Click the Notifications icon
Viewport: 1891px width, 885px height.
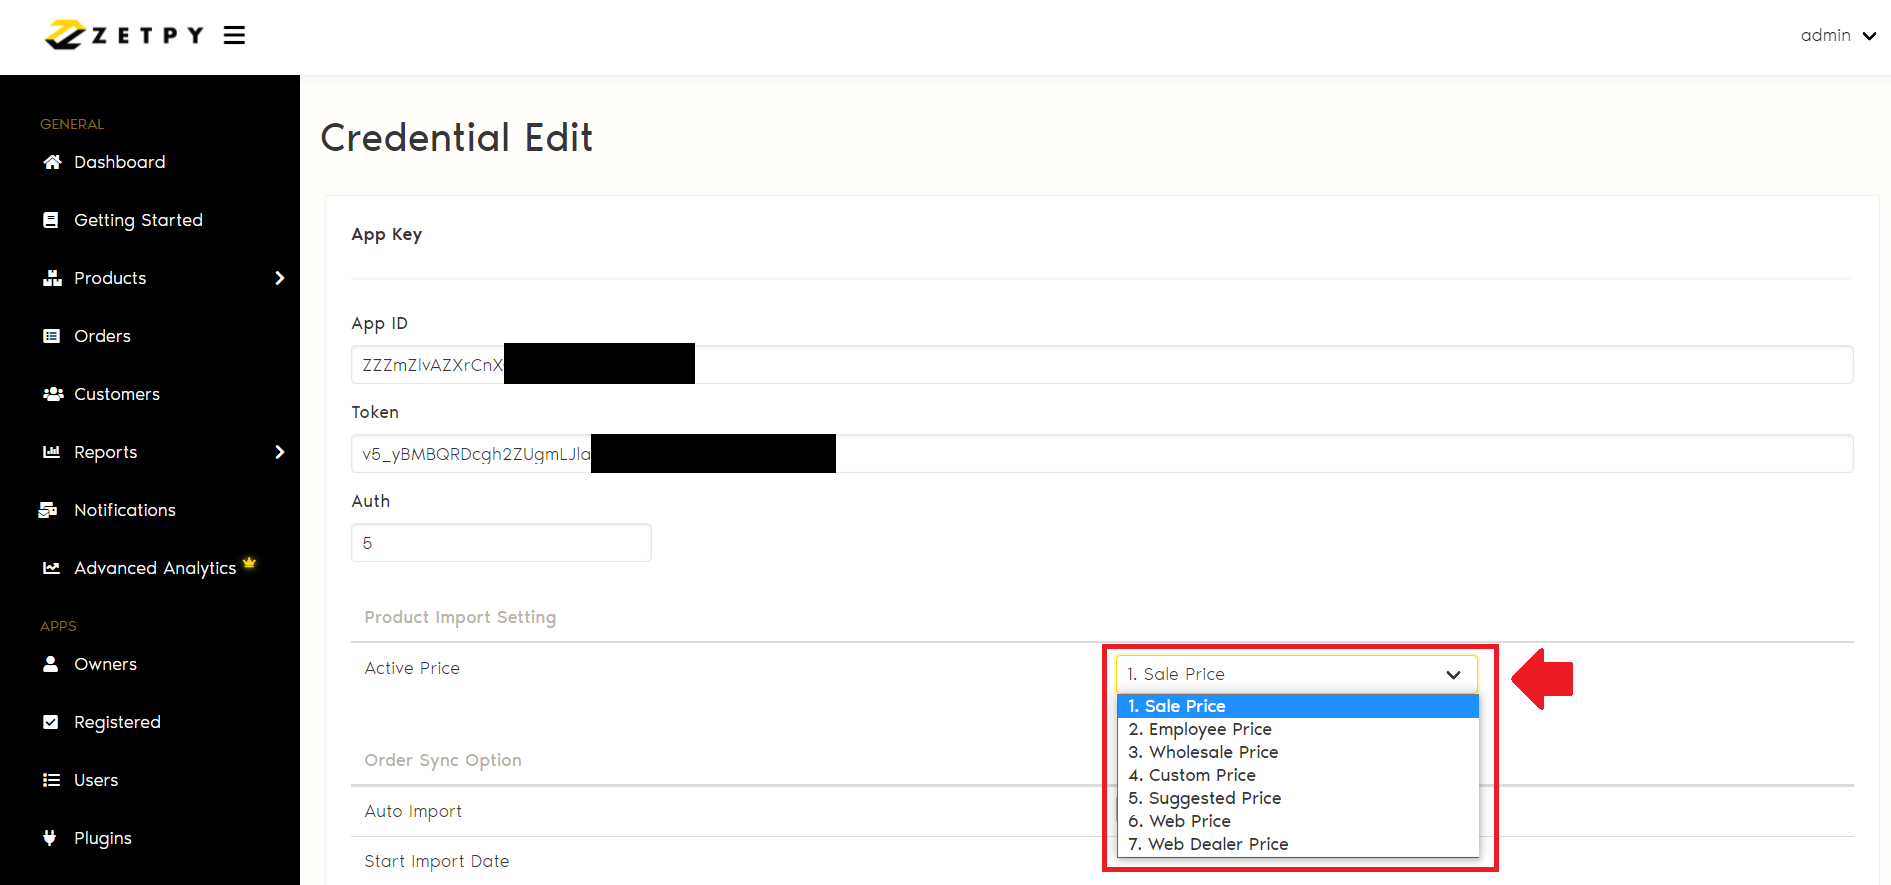tap(48, 510)
